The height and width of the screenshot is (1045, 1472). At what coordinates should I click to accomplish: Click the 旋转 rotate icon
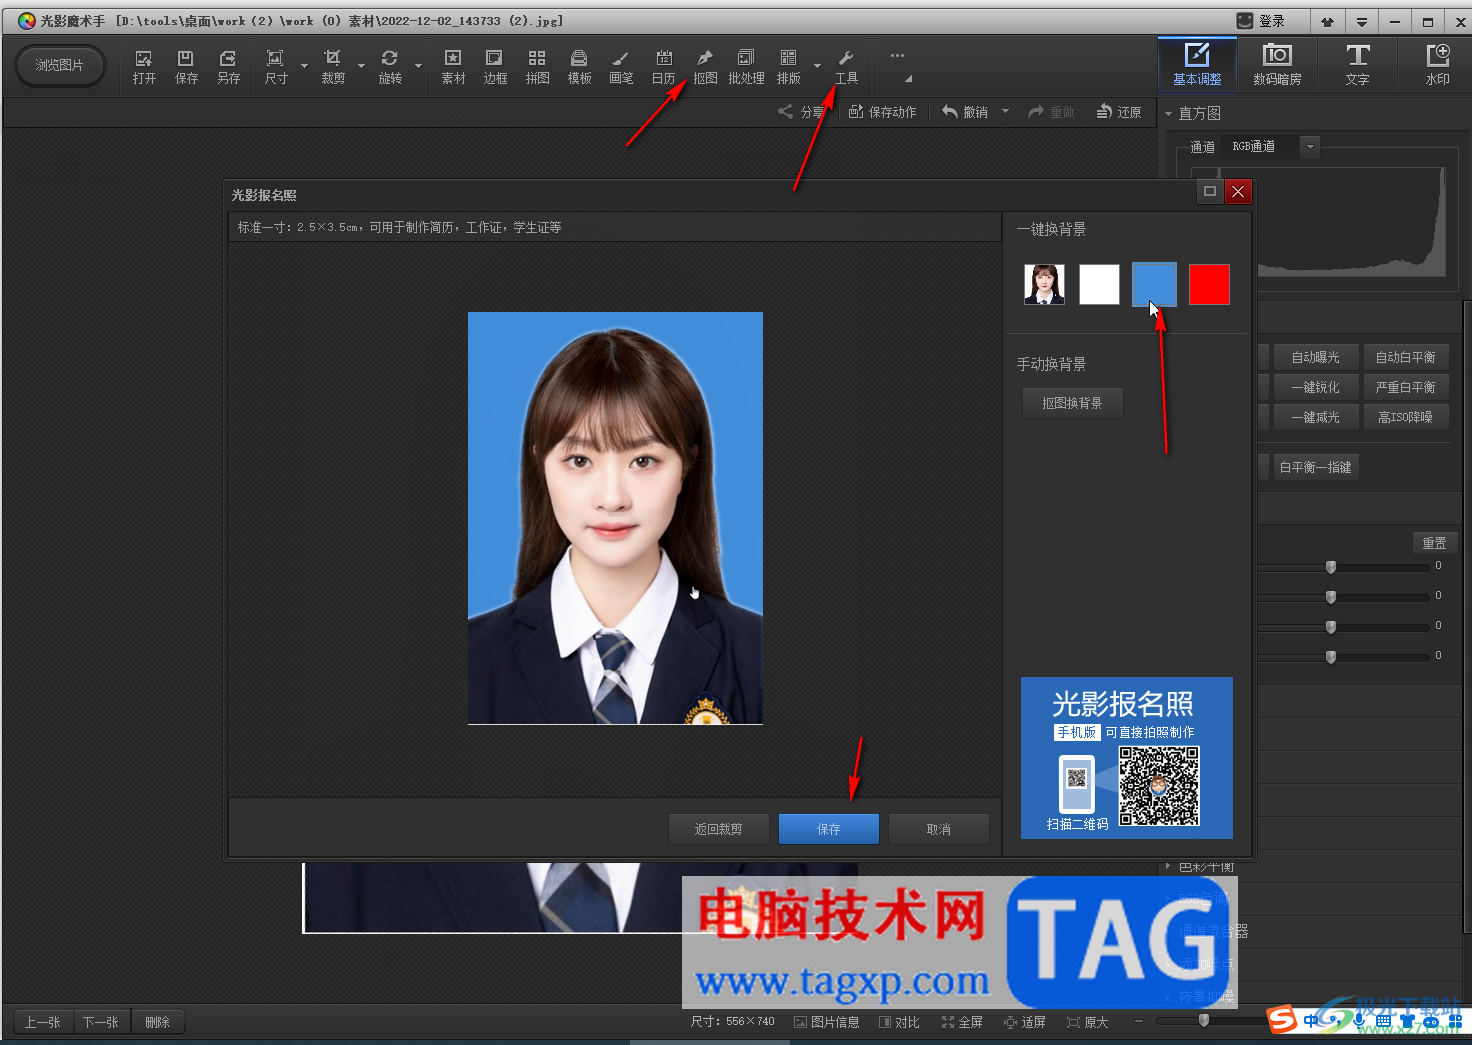[x=390, y=66]
